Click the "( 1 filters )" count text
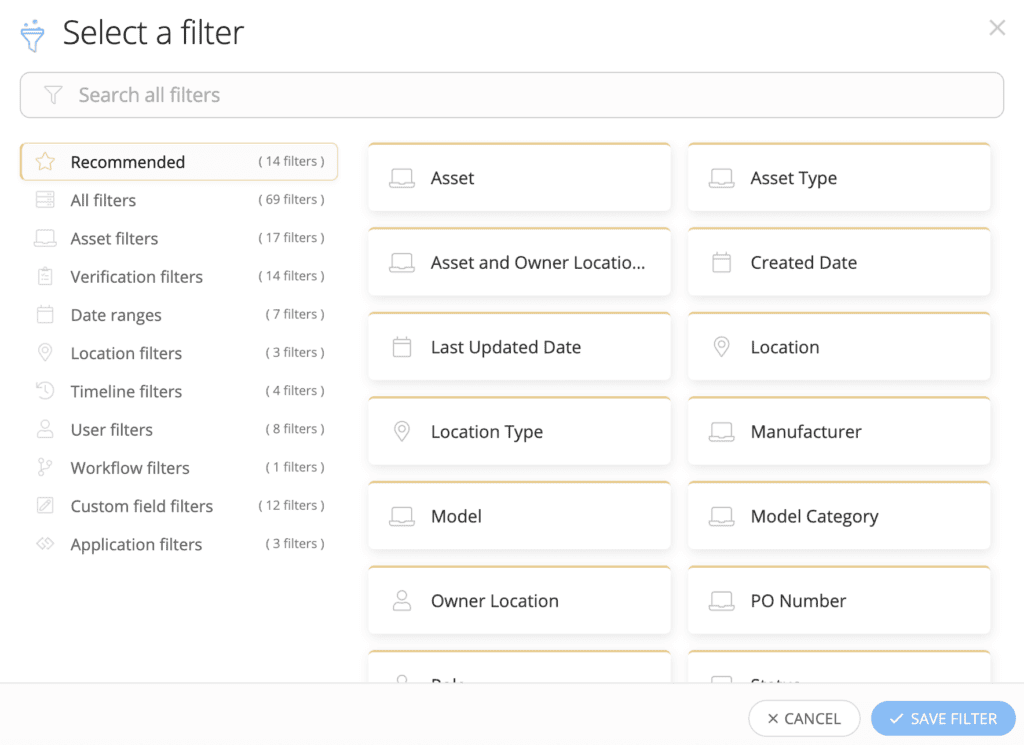 295,467
